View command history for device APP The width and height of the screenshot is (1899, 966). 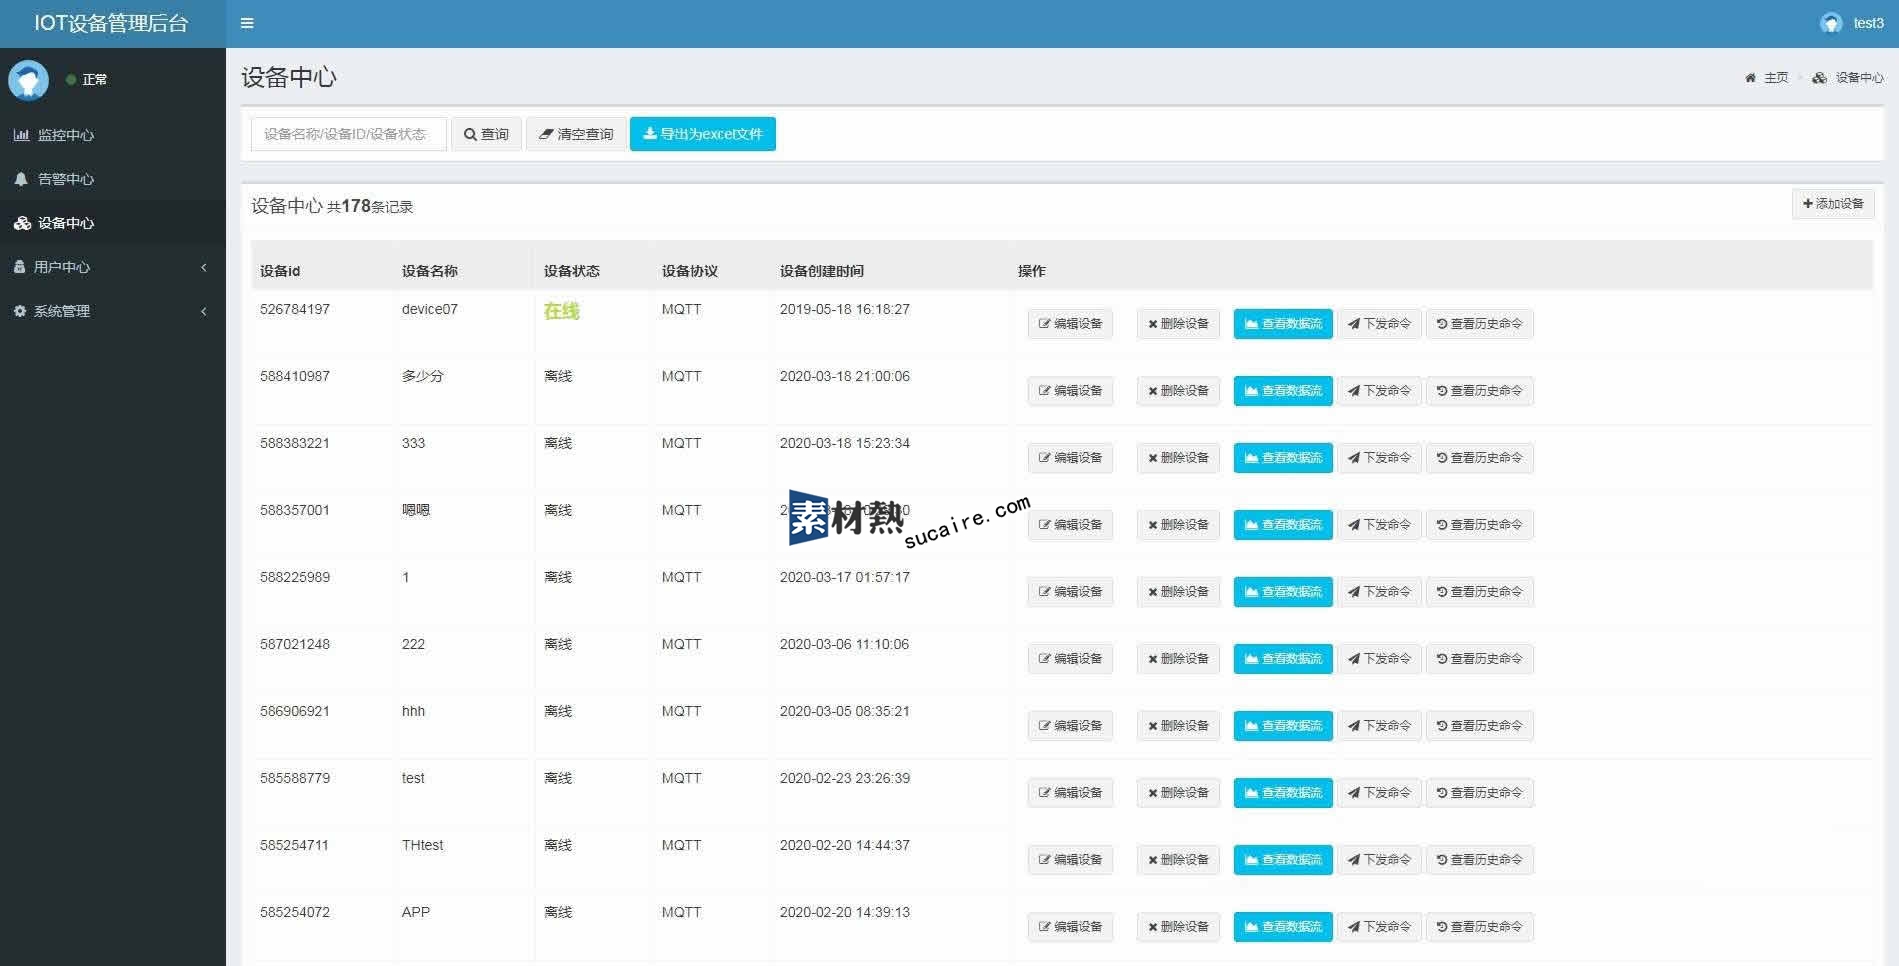pos(1479,927)
